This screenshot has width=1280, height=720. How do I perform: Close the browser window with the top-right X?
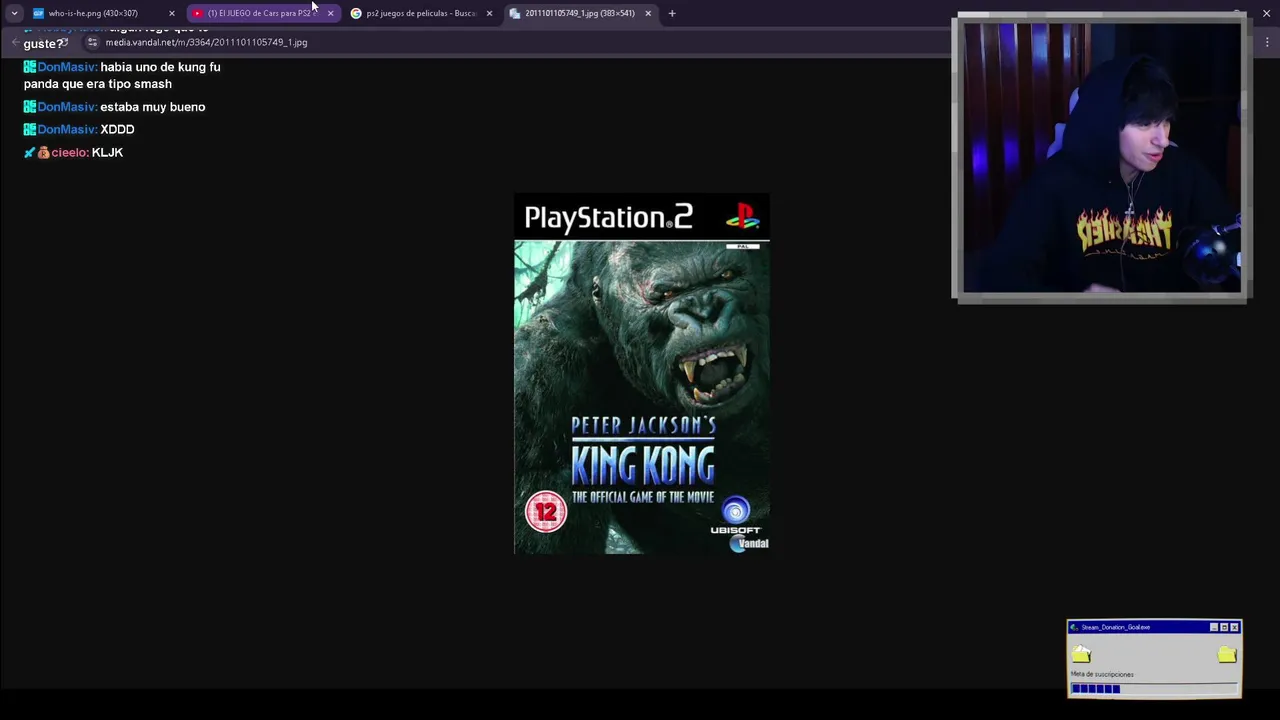(x=1266, y=13)
